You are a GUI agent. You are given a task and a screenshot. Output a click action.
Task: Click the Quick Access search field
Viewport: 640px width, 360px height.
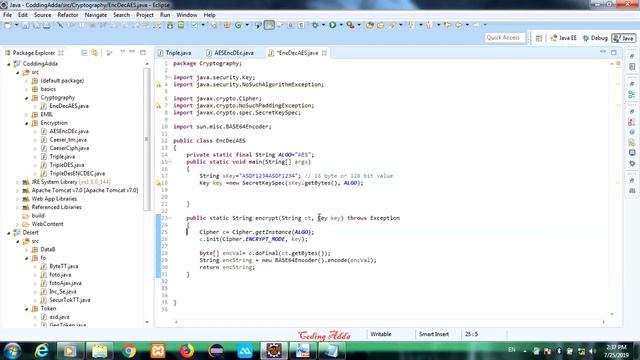click(x=504, y=38)
